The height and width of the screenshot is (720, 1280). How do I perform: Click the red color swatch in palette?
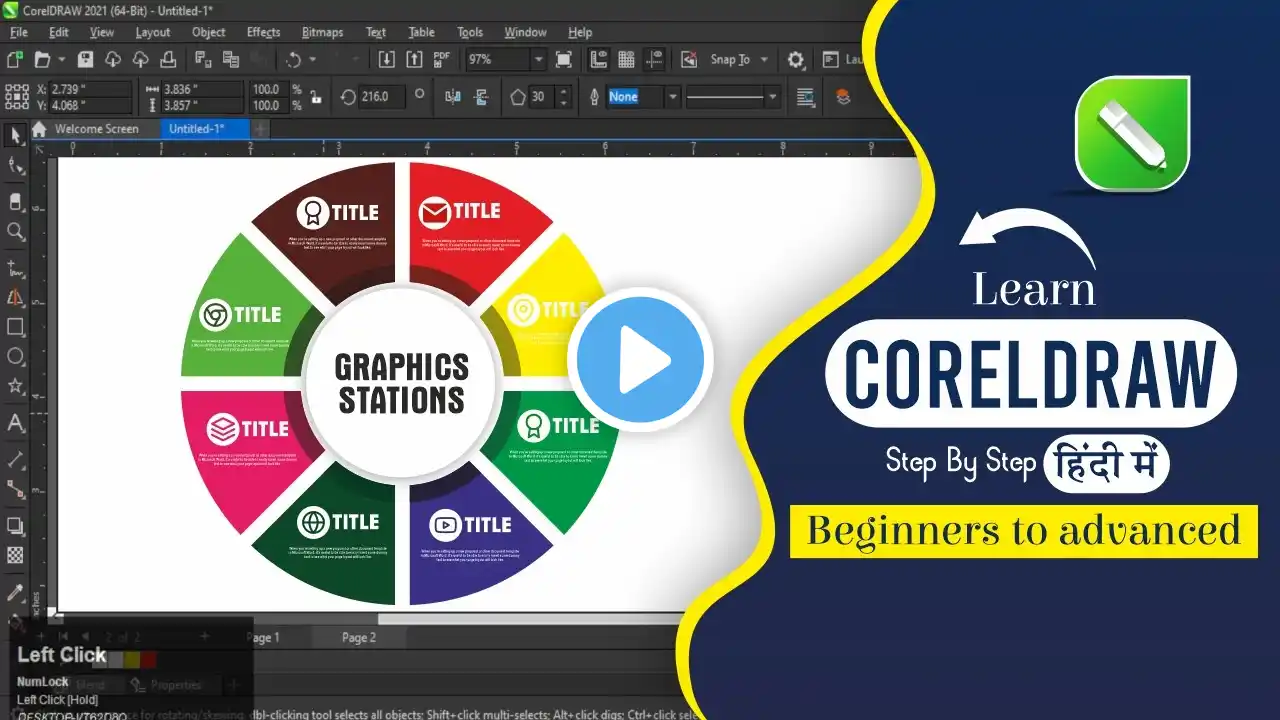(149, 660)
